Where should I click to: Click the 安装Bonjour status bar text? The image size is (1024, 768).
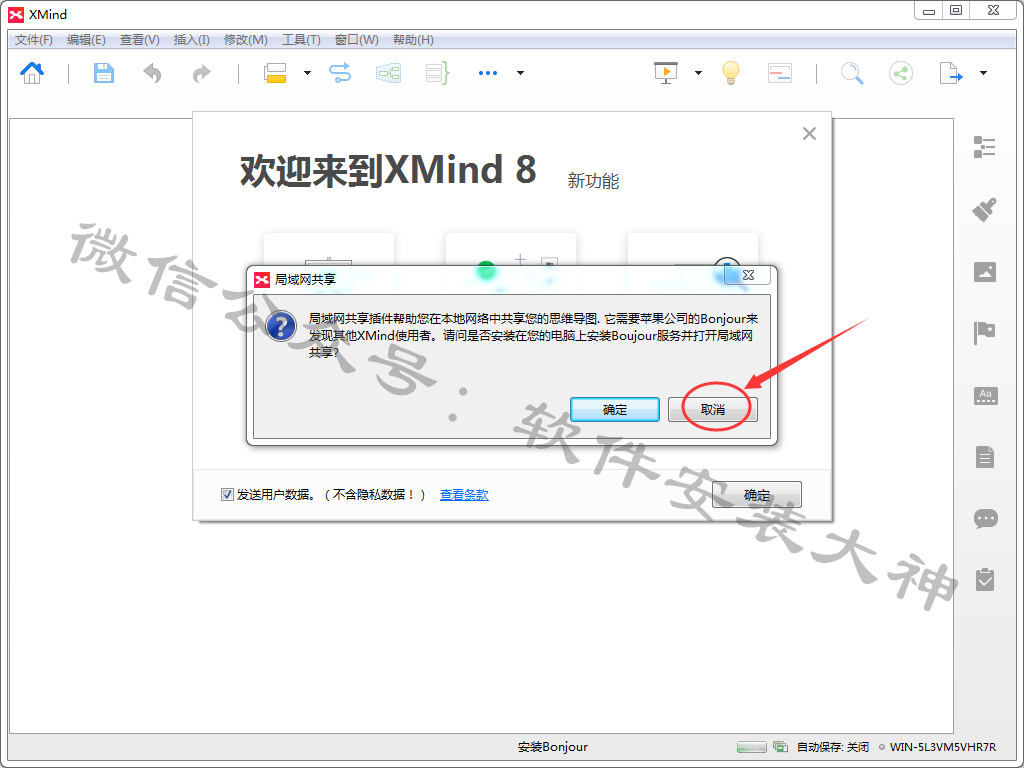click(552, 746)
